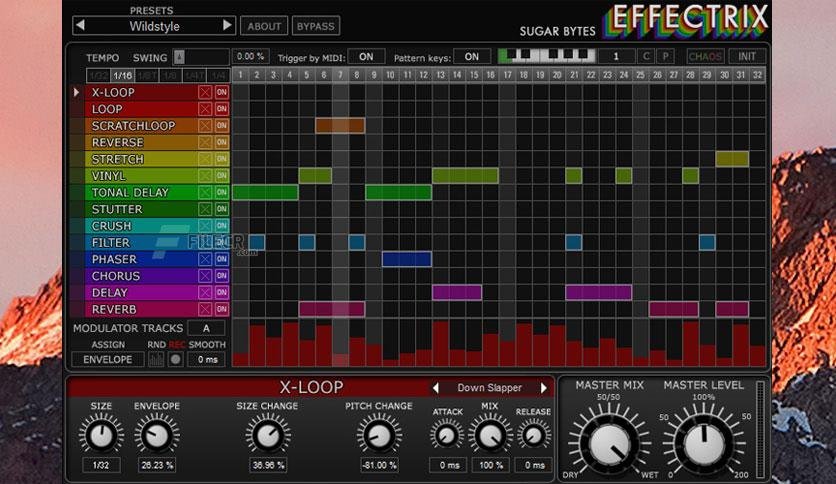Viewport: 836px width, 484px height.
Task: Select next X-LOOP effect preset arrow
Action: tap(544, 388)
